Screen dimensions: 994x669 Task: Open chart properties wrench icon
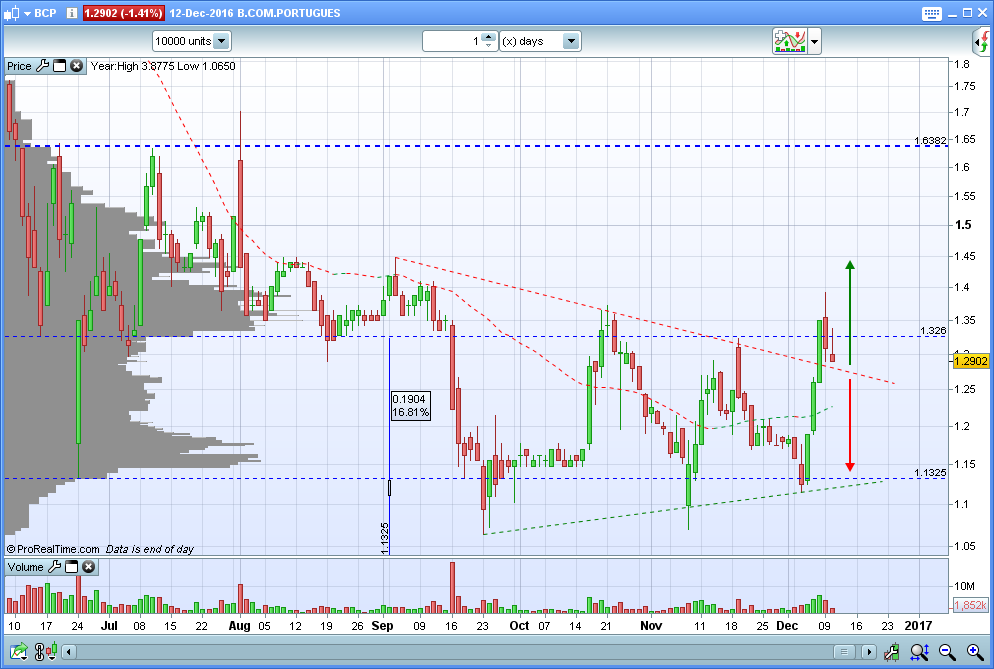click(x=891, y=651)
